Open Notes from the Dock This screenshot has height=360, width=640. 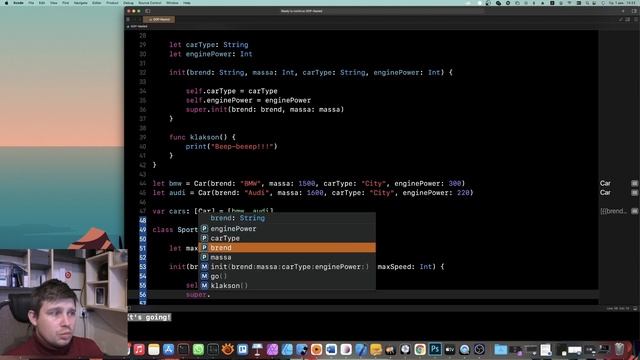point(154,349)
